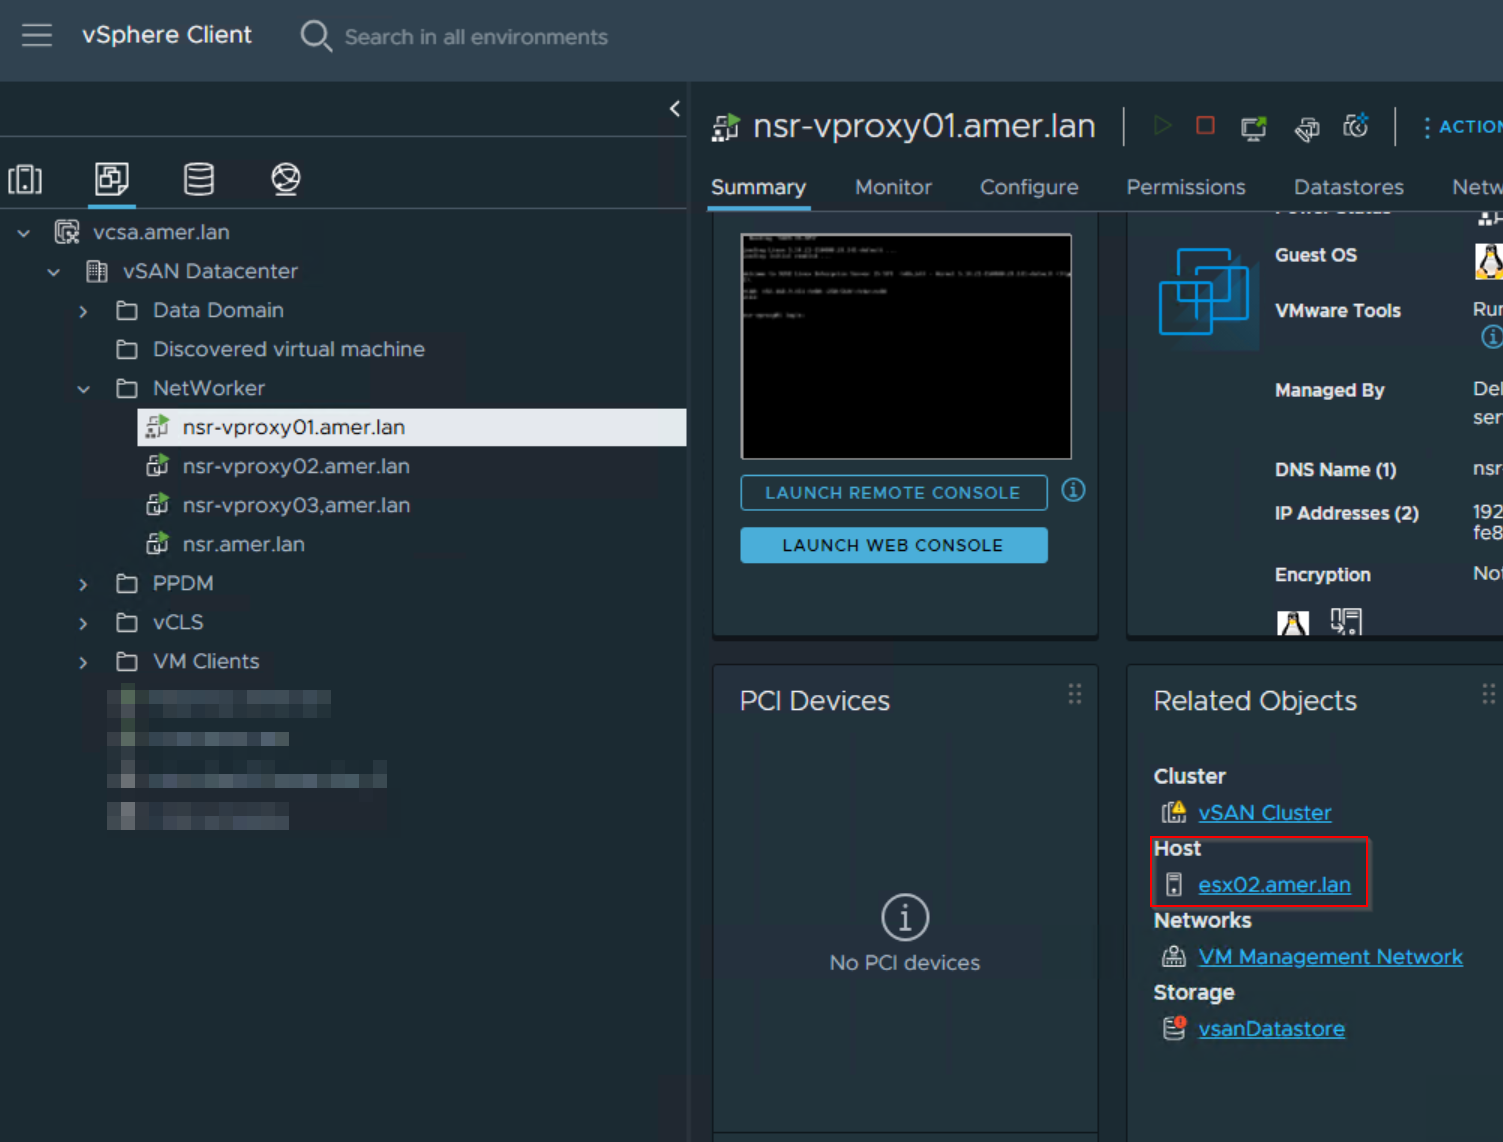Open the snapshot management icon
The image size is (1503, 1142).
1307,128
